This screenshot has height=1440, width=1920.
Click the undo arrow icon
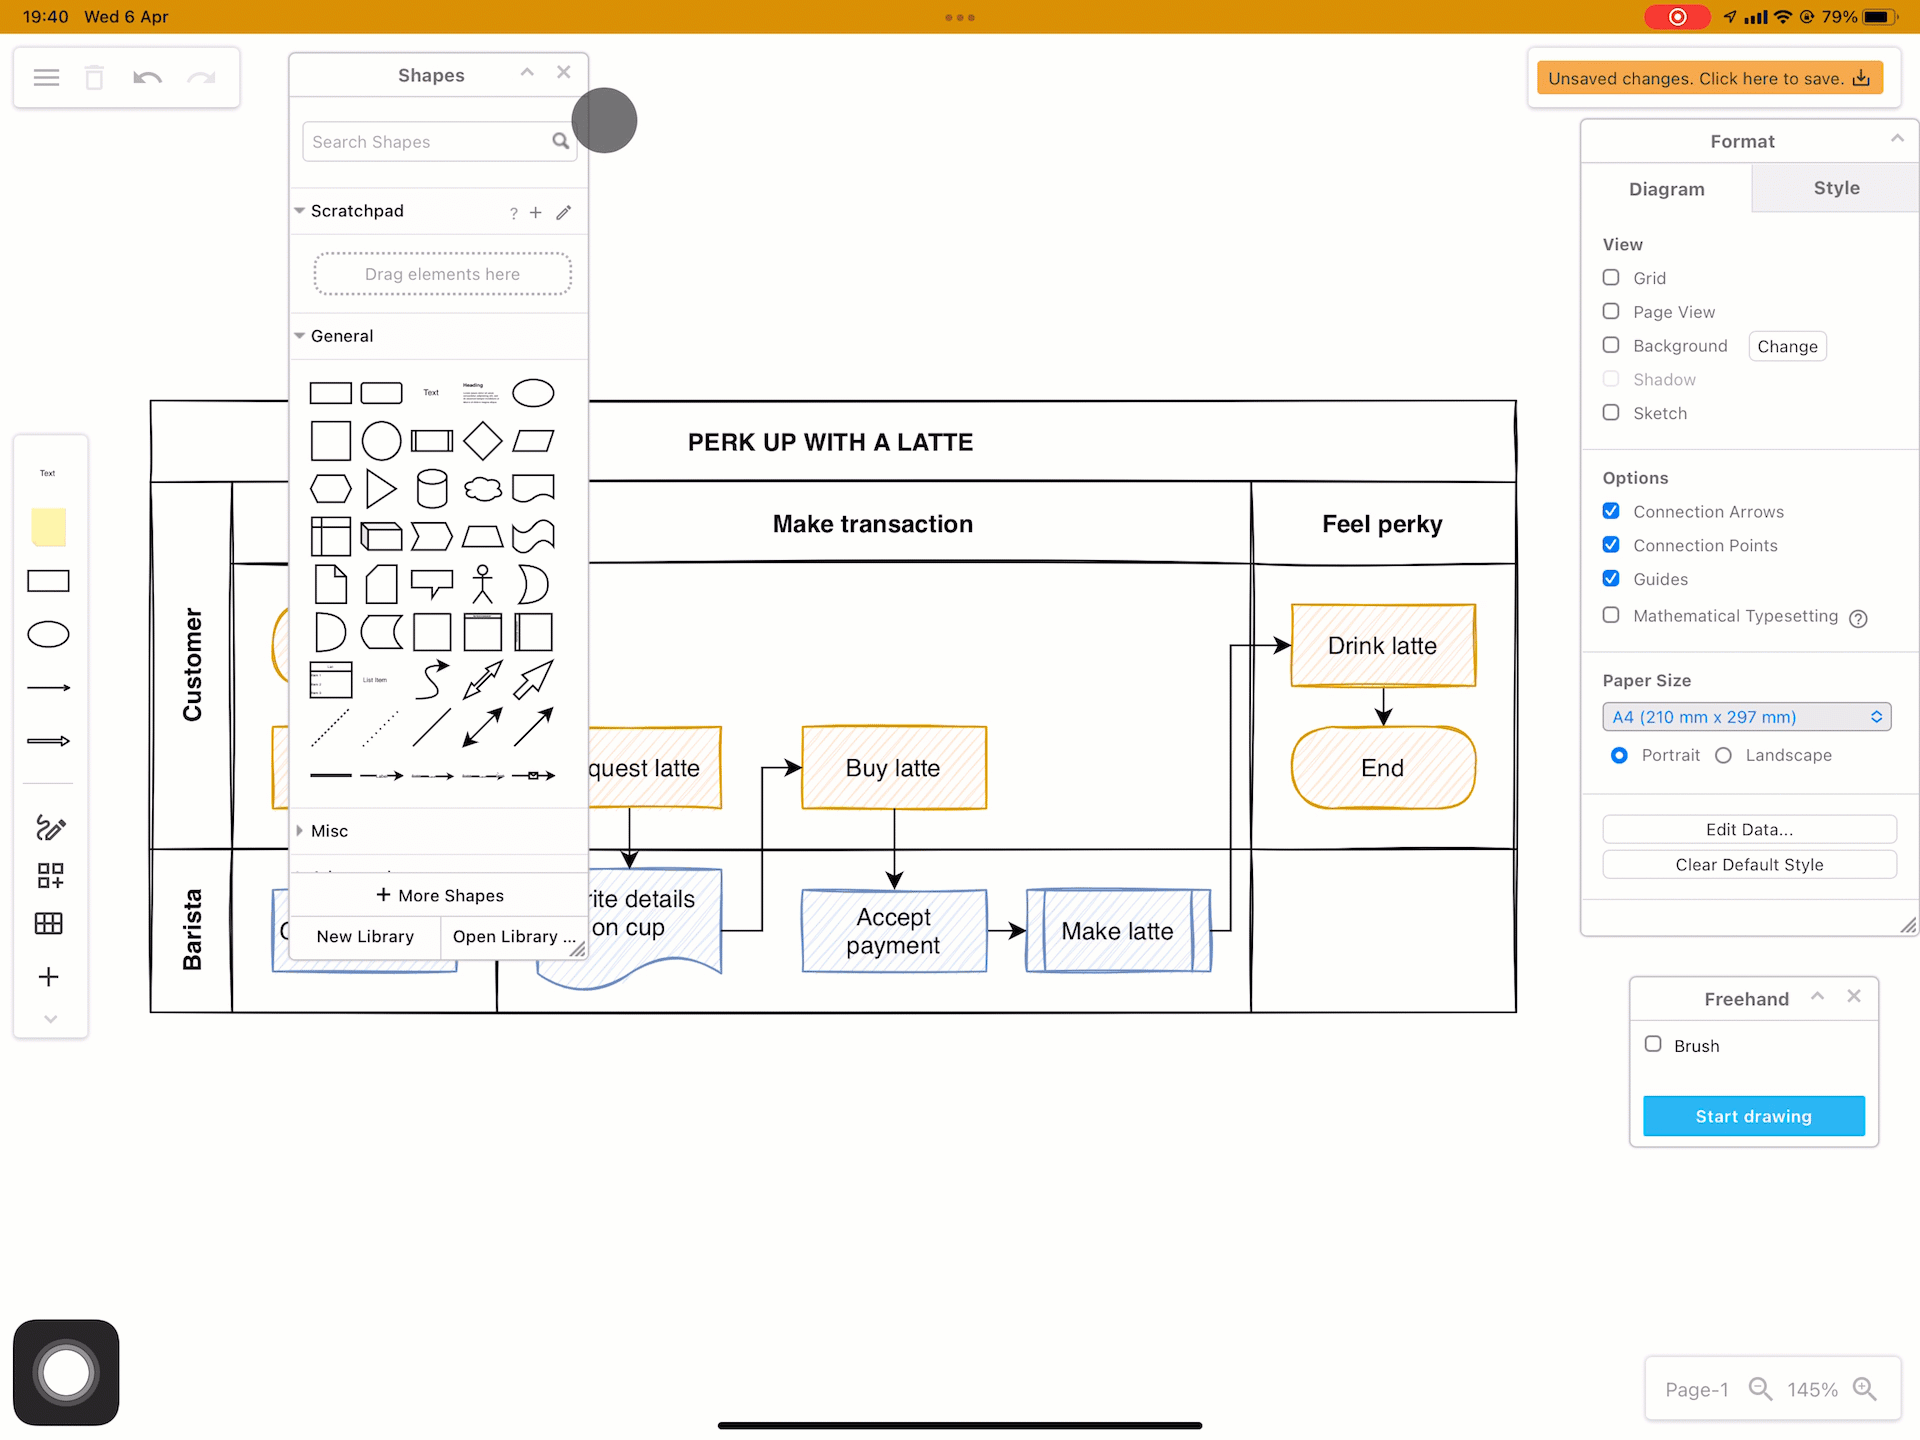(x=147, y=77)
